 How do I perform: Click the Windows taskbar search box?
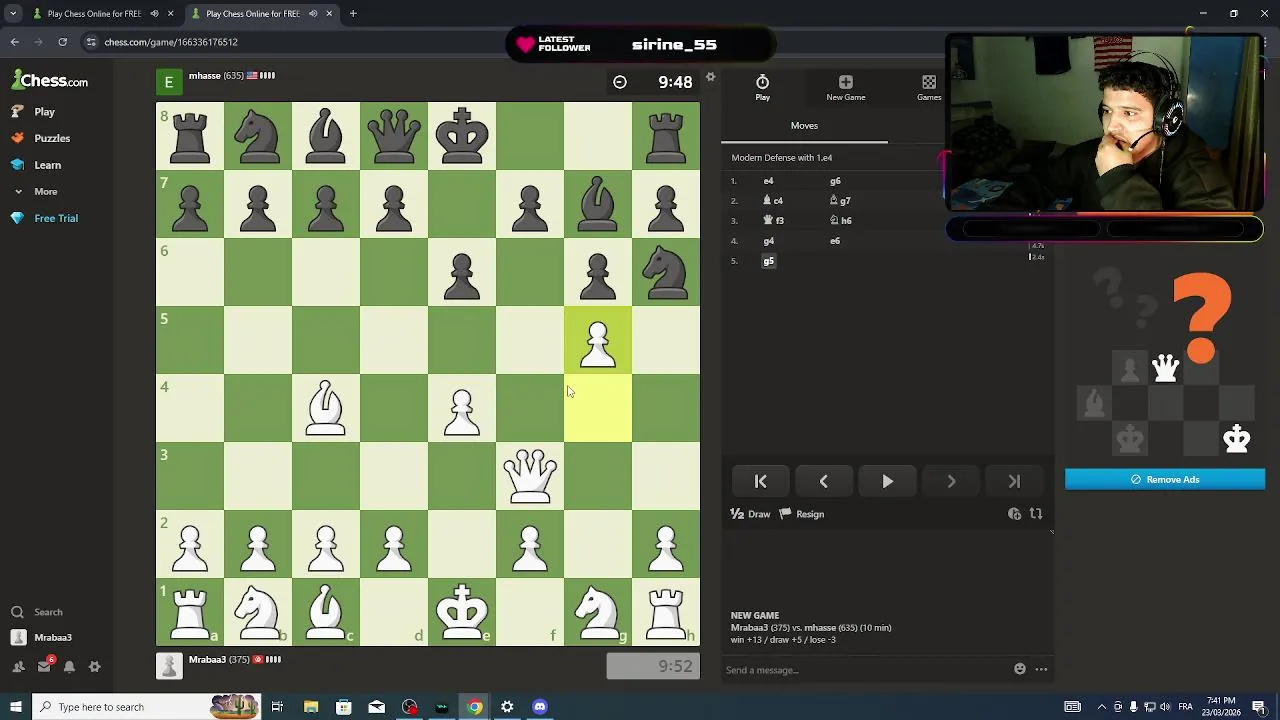point(146,707)
